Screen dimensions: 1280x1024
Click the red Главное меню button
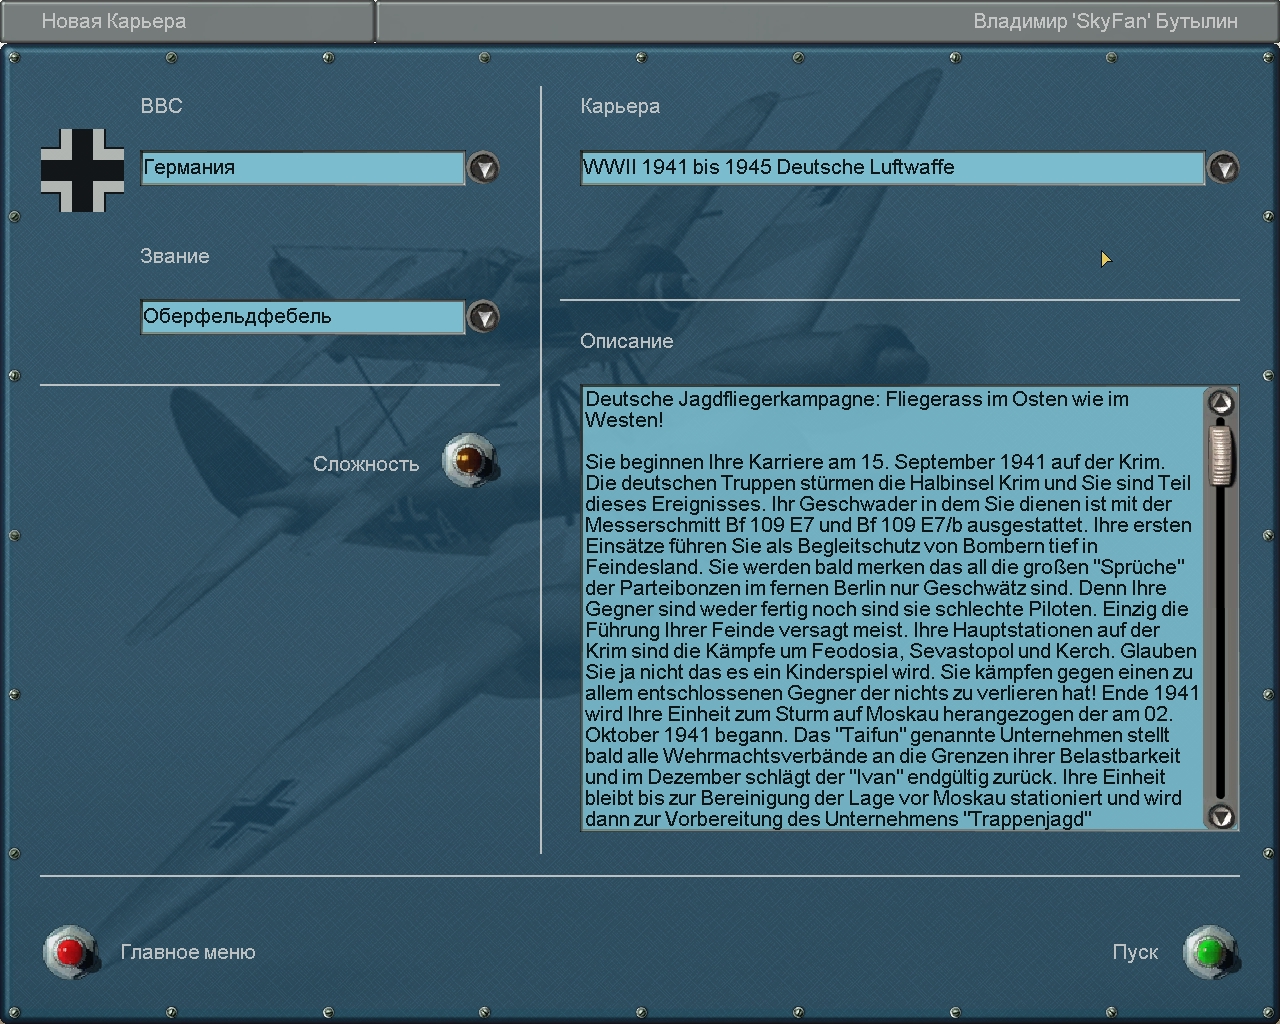pyautogui.click(x=70, y=952)
